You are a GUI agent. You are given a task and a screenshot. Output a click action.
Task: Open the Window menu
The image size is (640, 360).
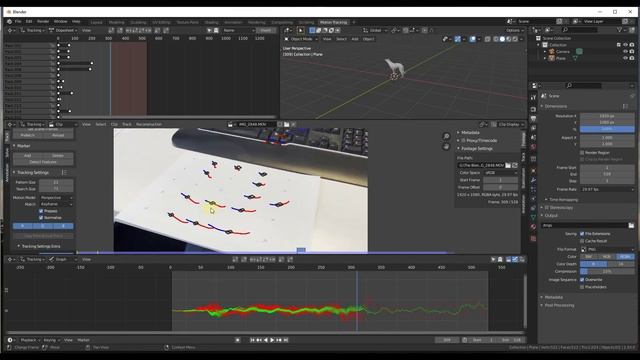pos(60,21)
